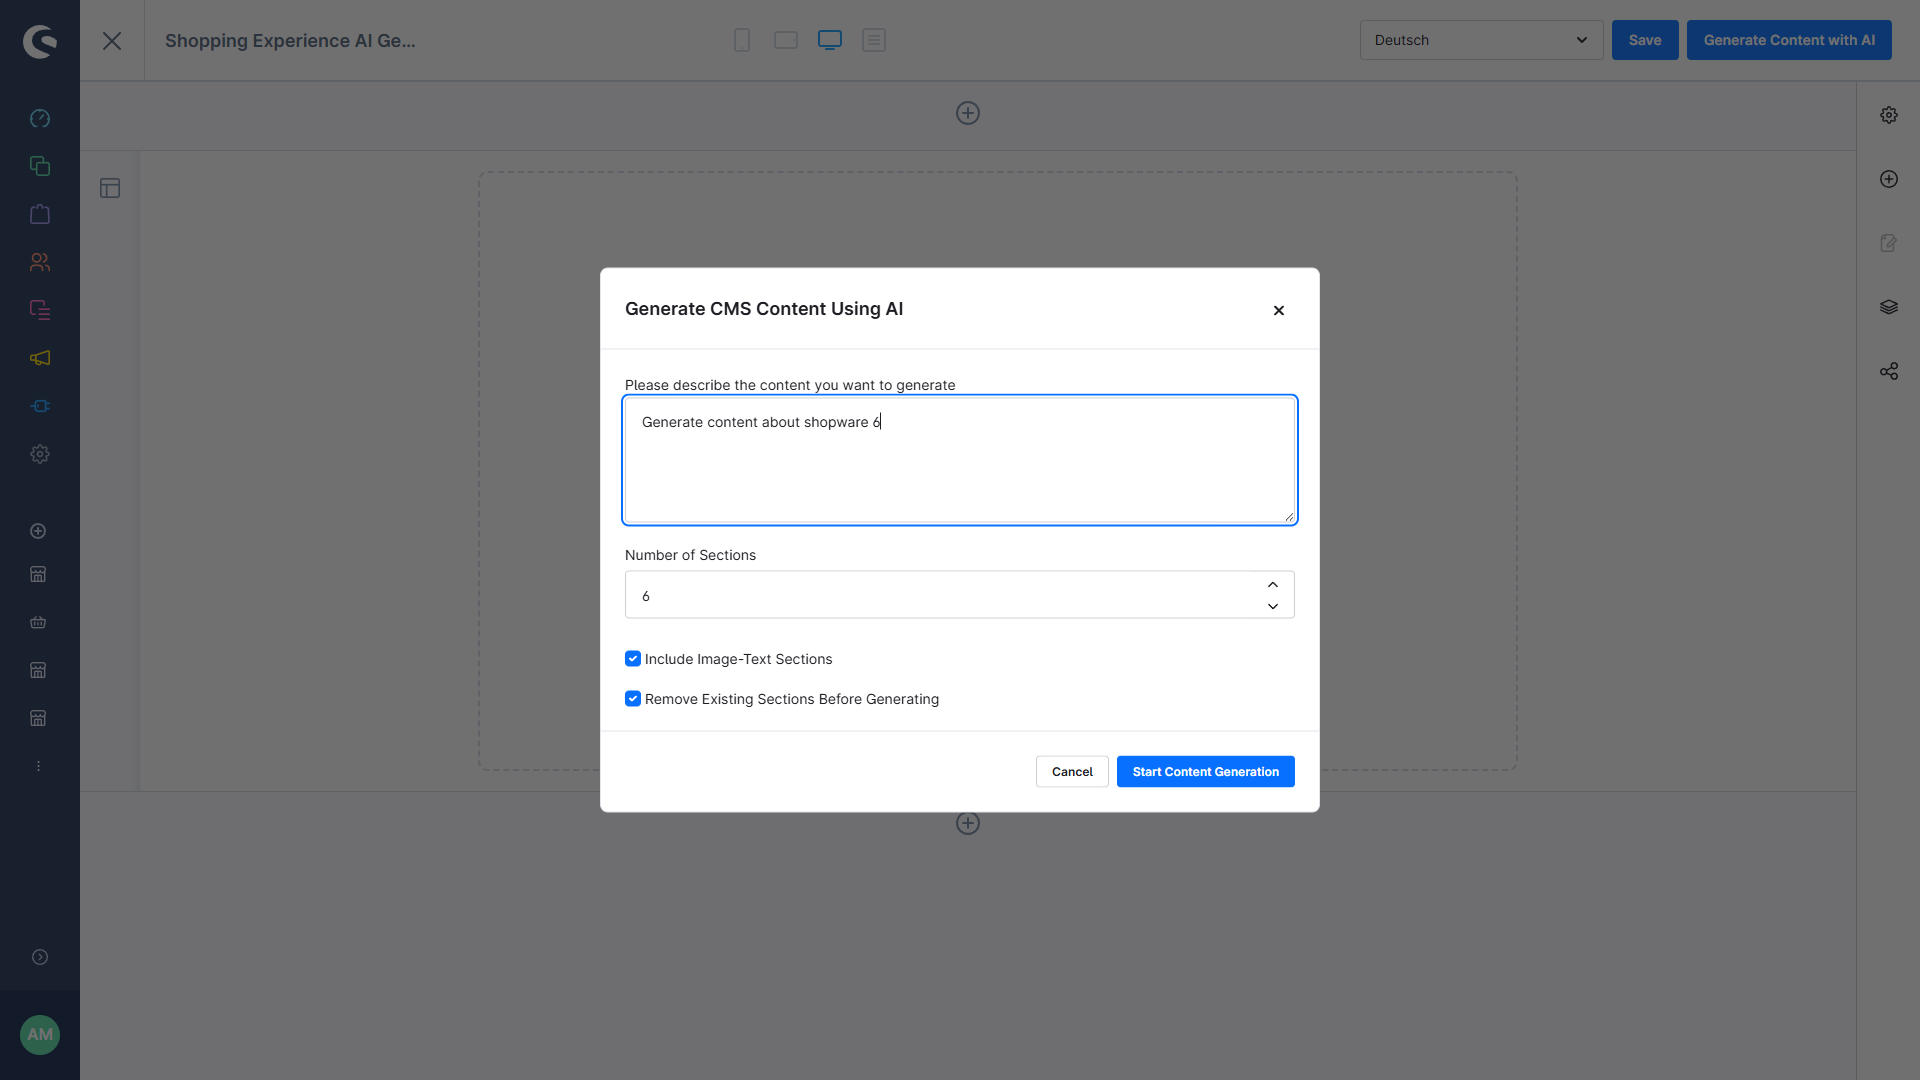Start Content Generation
This screenshot has width=1920, height=1080.
point(1205,771)
